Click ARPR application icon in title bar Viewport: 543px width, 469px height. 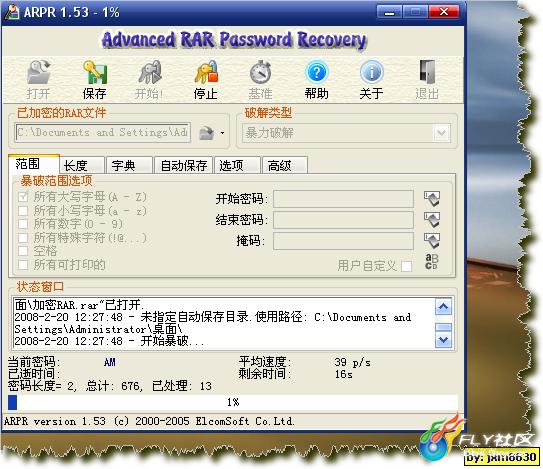[12, 13]
